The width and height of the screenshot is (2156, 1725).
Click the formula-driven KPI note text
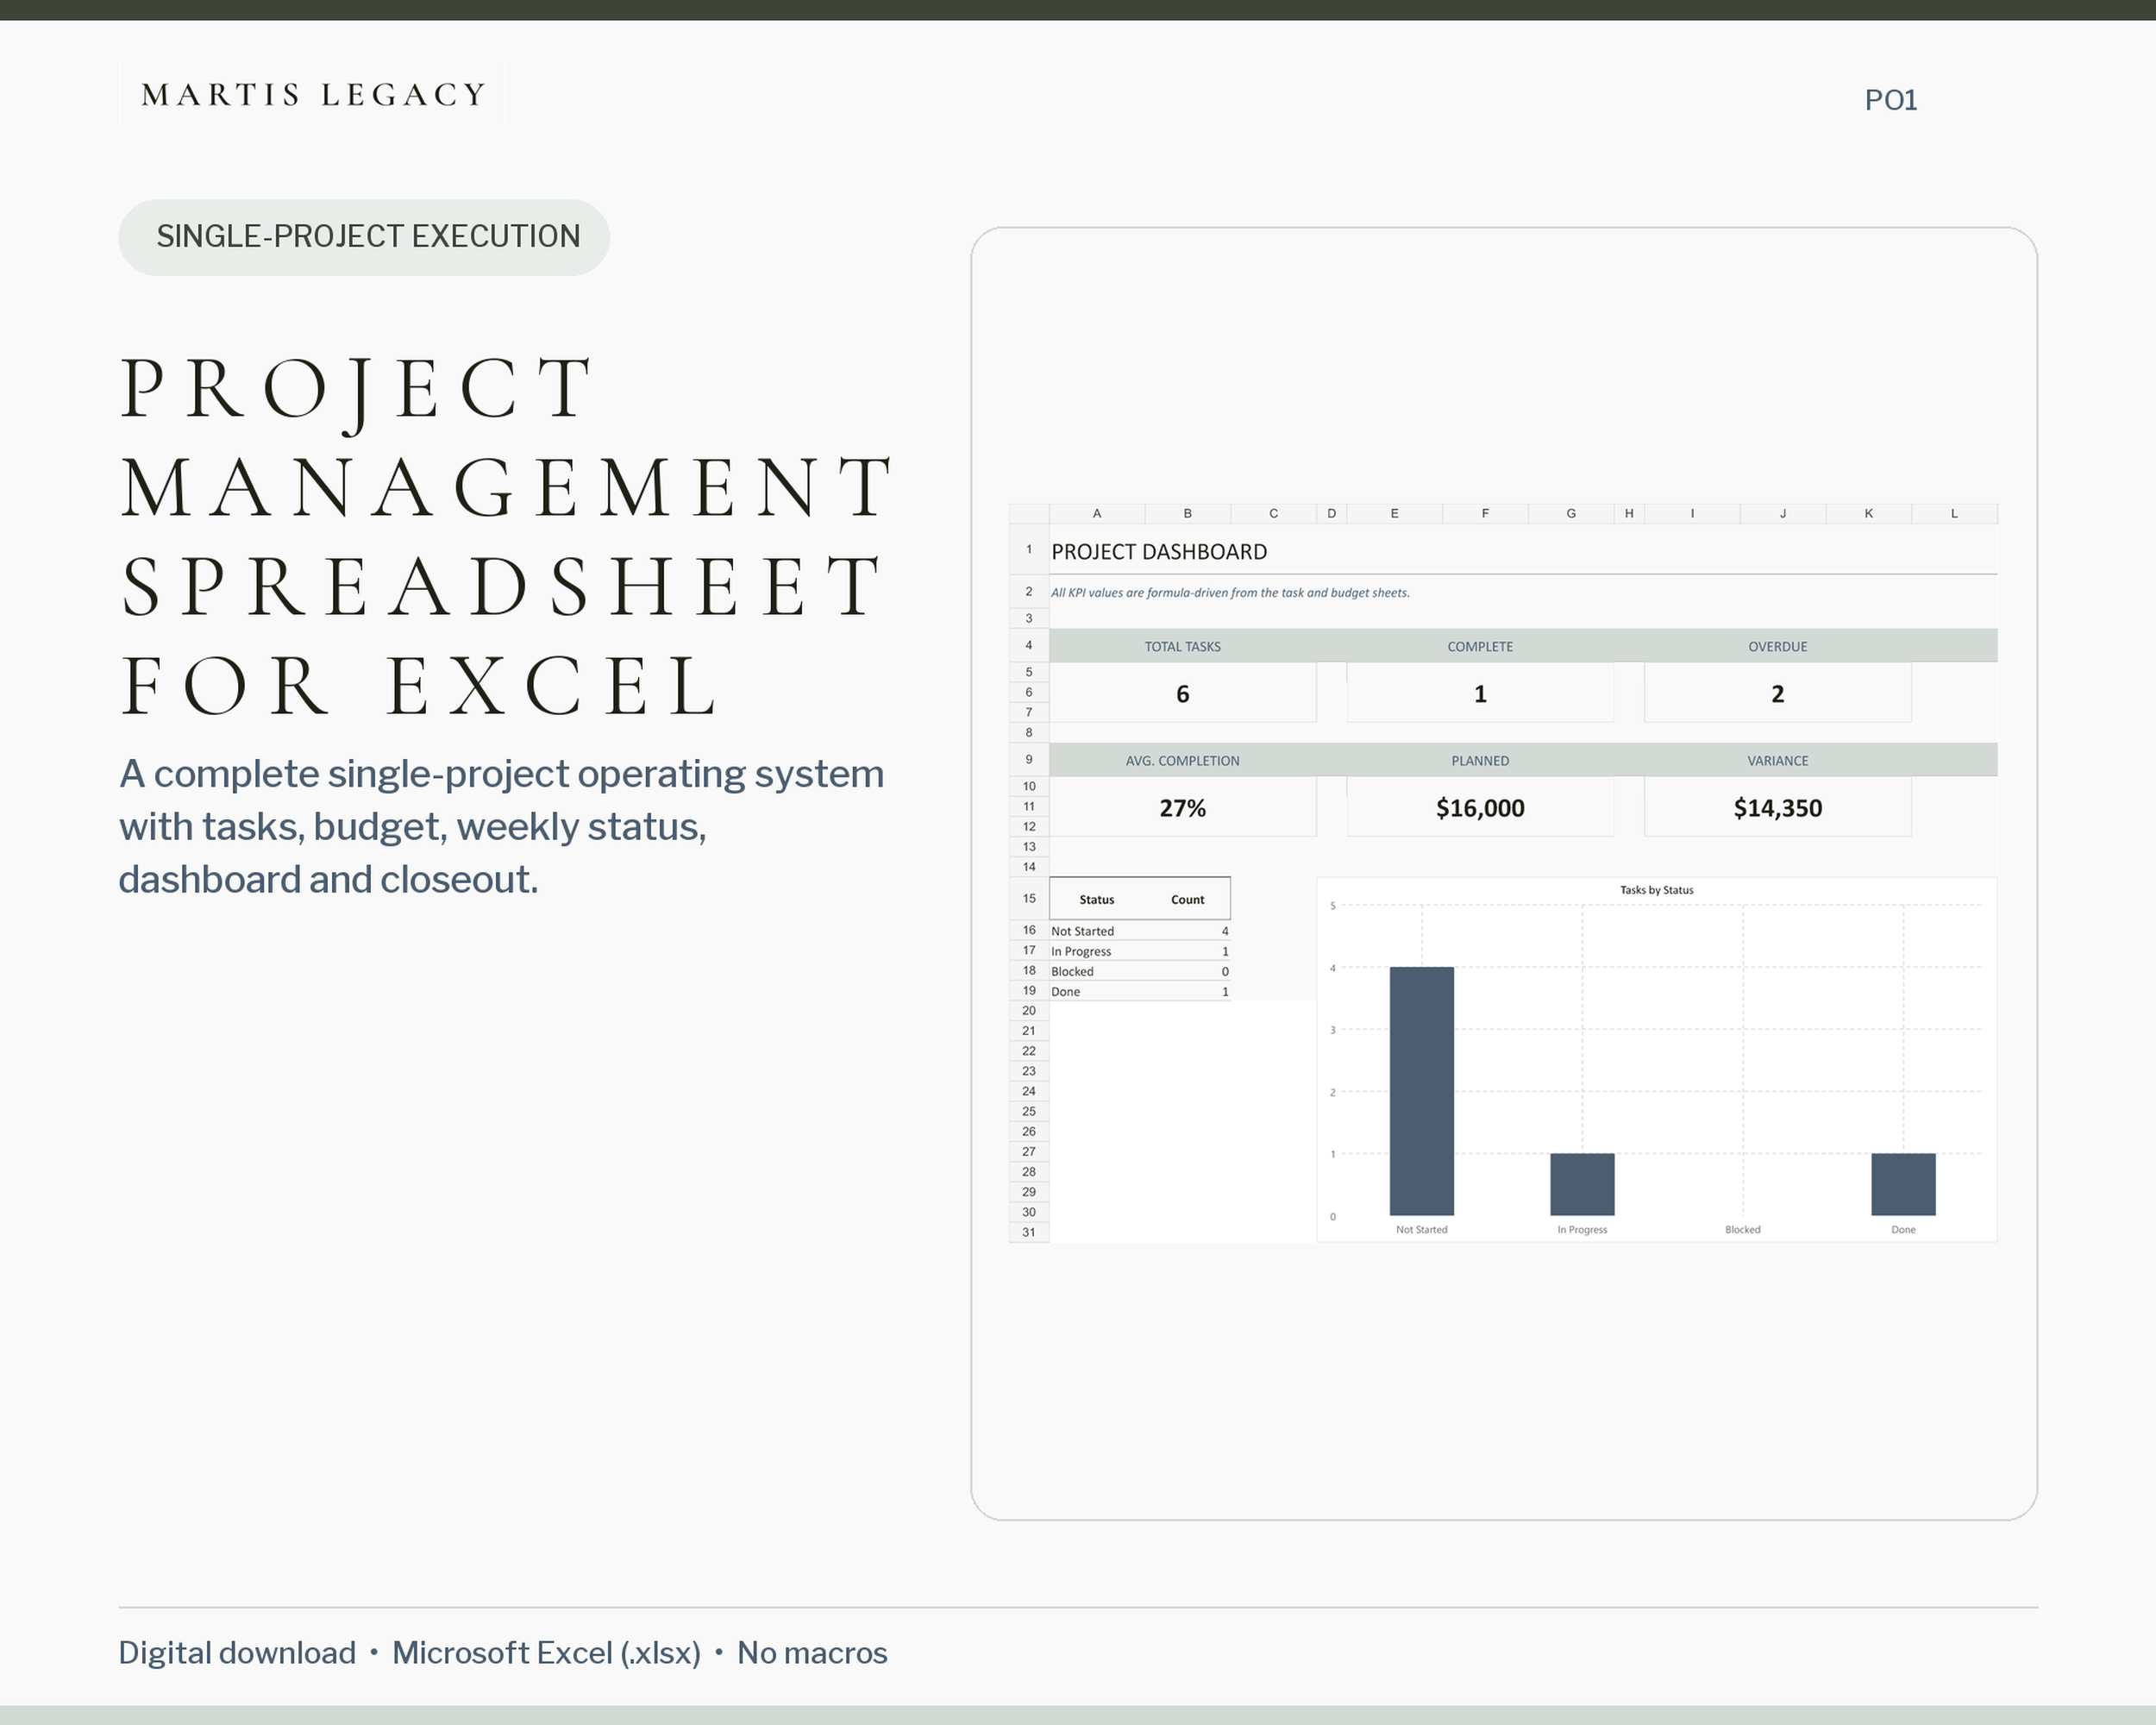click(1230, 593)
